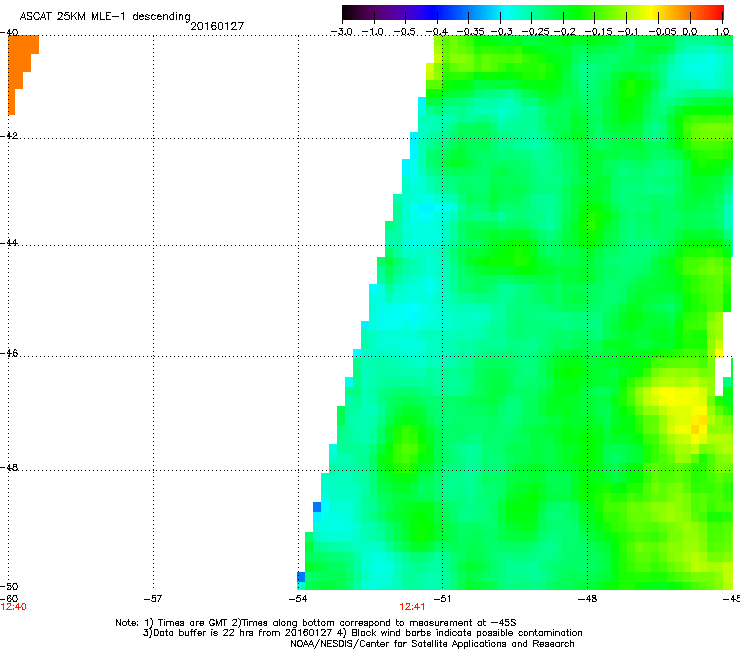The width and height of the screenshot is (740, 650).
Task: Select the '-54' longitude axis label
Action: 298,599
